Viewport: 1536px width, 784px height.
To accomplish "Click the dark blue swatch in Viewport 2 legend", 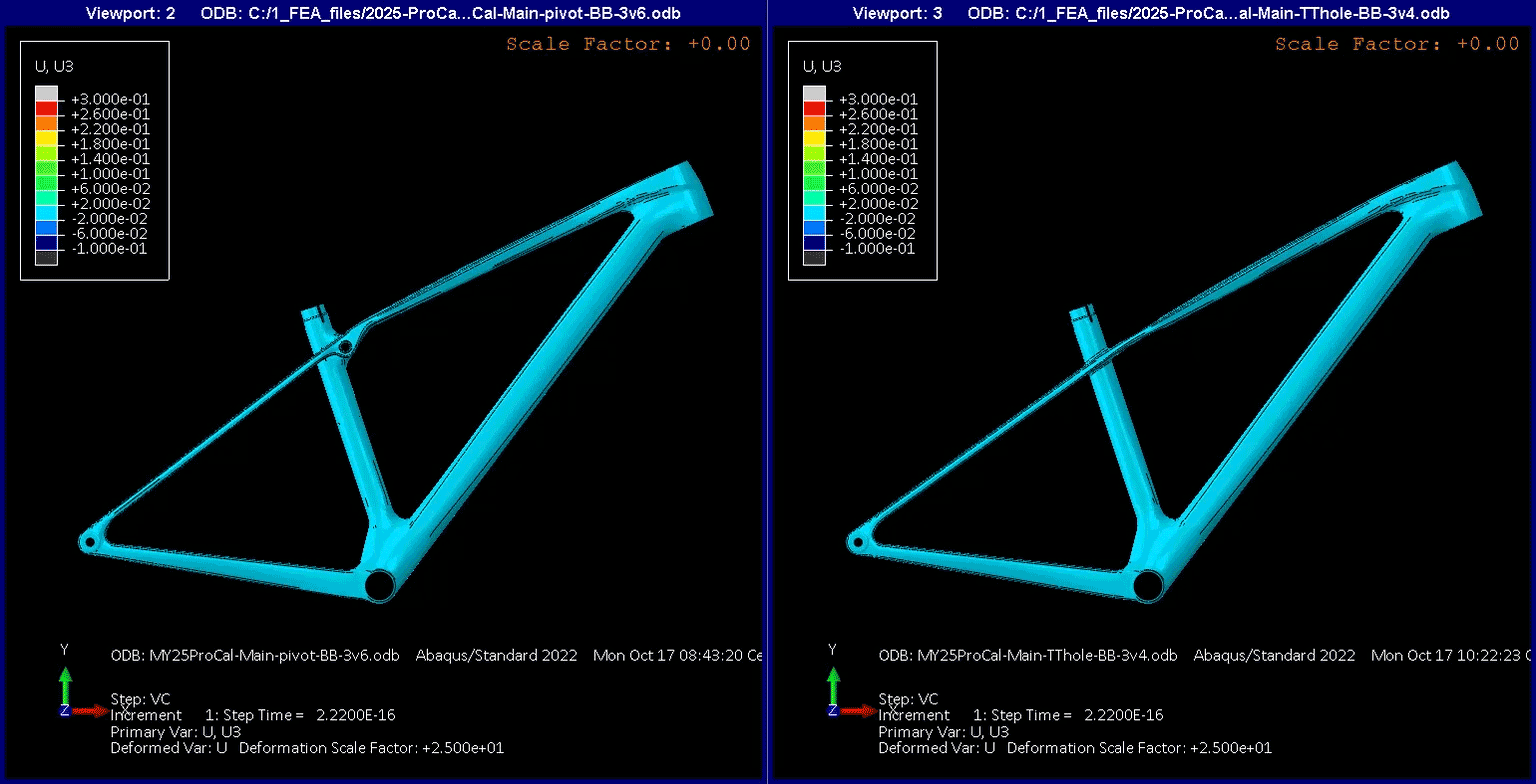I will coord(46,242).
